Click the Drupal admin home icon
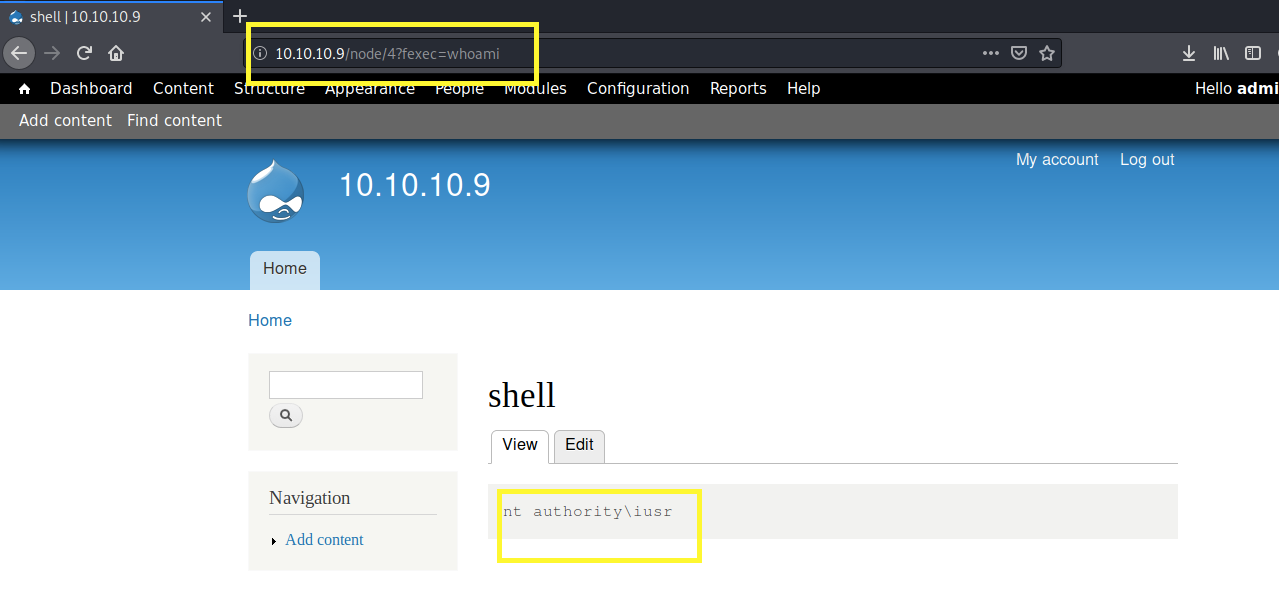Viewport: 1279px width, 606px height. tap(25, 89)
